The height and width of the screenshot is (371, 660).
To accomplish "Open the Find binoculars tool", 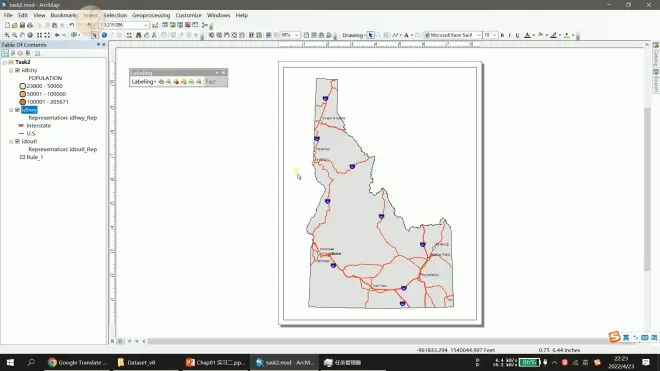I will 138,35.
